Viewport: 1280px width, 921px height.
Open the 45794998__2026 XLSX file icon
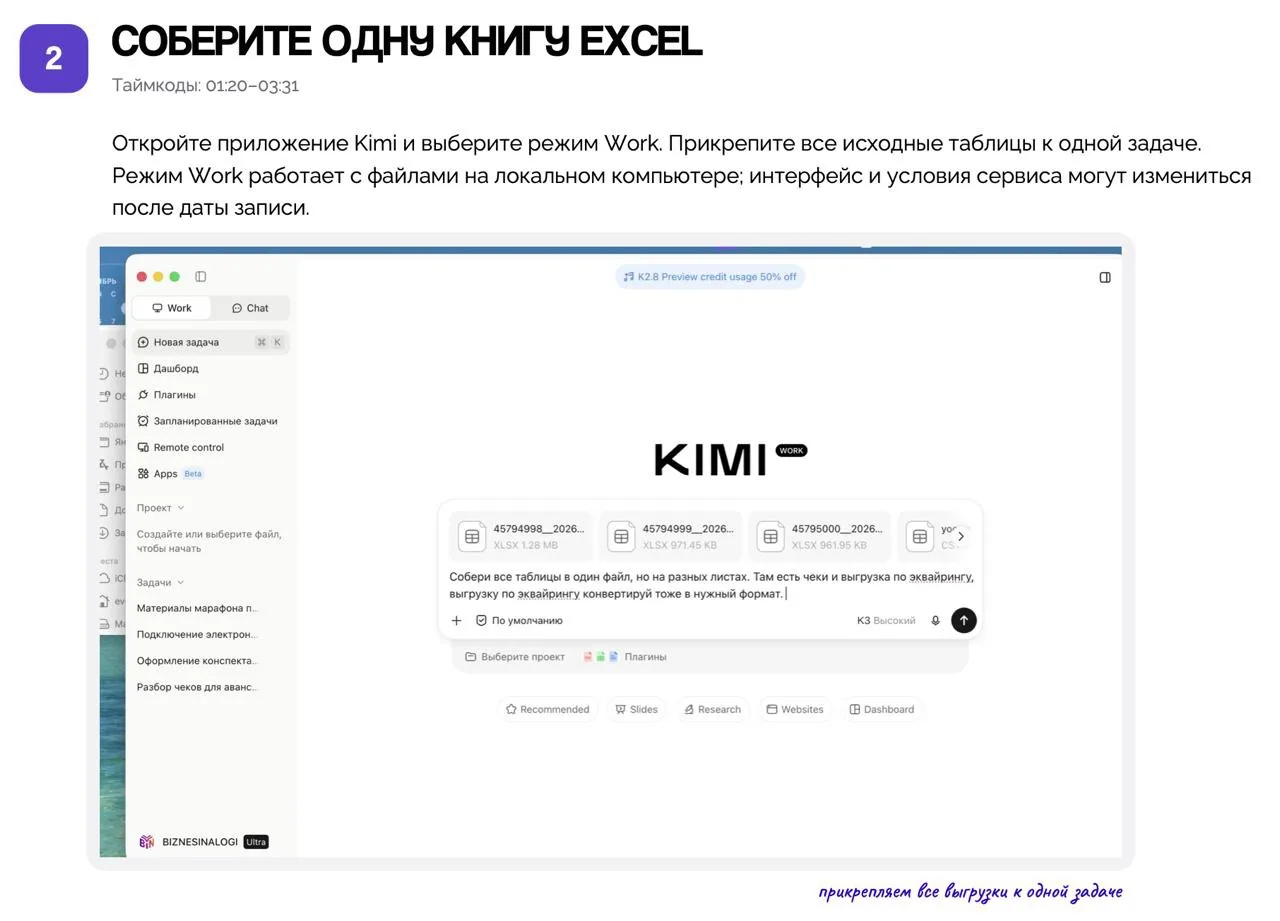tap(472, 536)
